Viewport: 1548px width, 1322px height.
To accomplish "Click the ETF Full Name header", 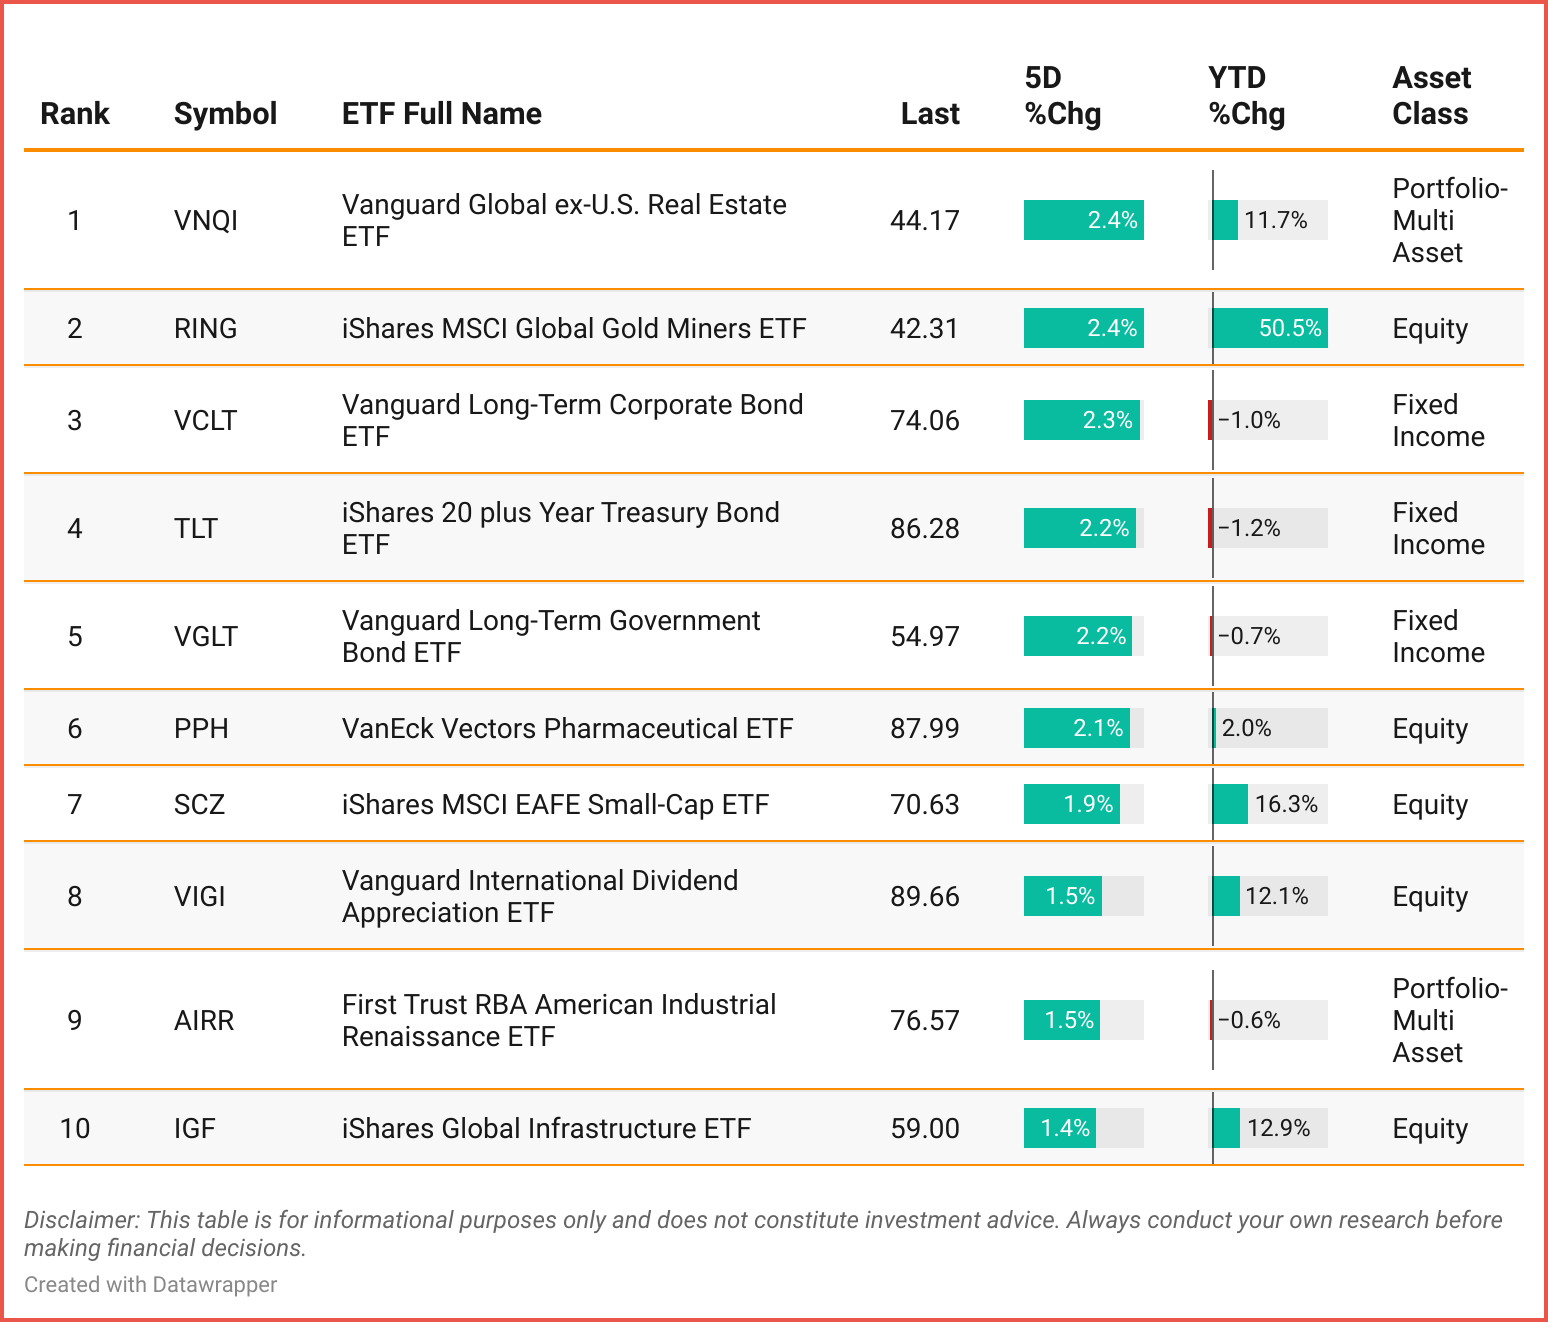I will (x=441, y=114).
